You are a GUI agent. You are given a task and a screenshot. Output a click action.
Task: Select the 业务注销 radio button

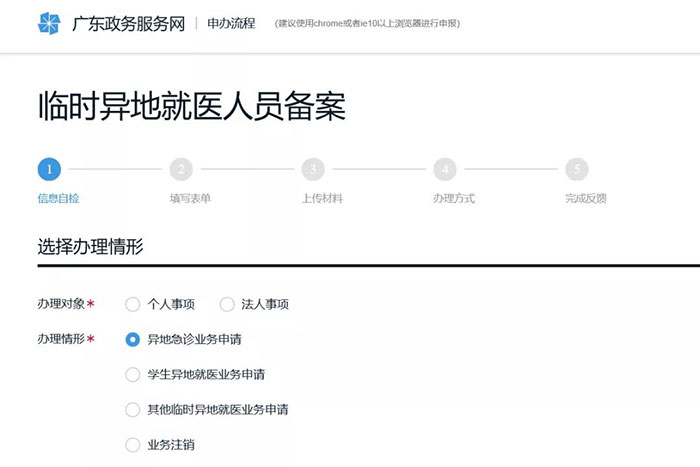[133, 445]
